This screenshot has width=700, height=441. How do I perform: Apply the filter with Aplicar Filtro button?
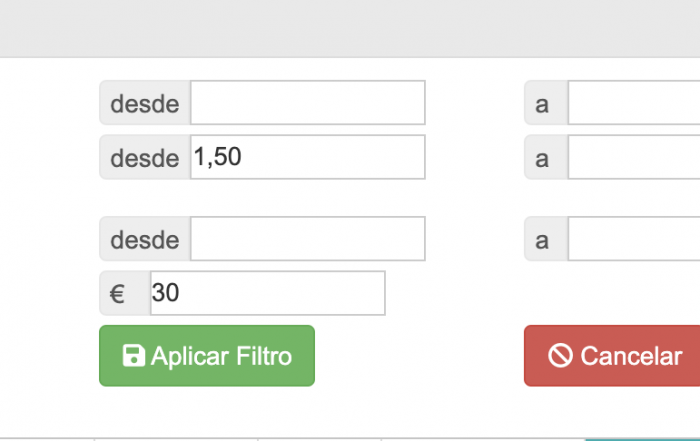pyautogui.click(x=207, y=356)
